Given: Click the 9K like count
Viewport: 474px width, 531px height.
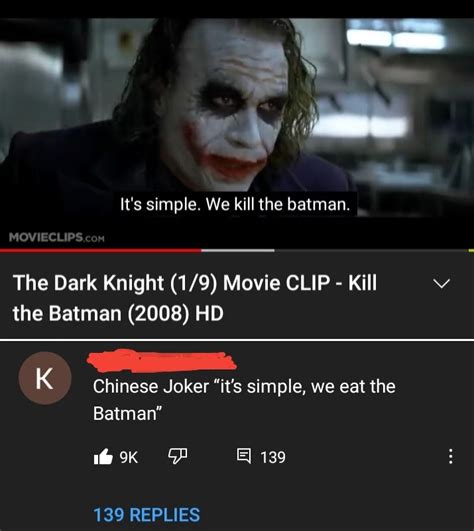Looking at the screenshot, I should [x=129, y=457].
